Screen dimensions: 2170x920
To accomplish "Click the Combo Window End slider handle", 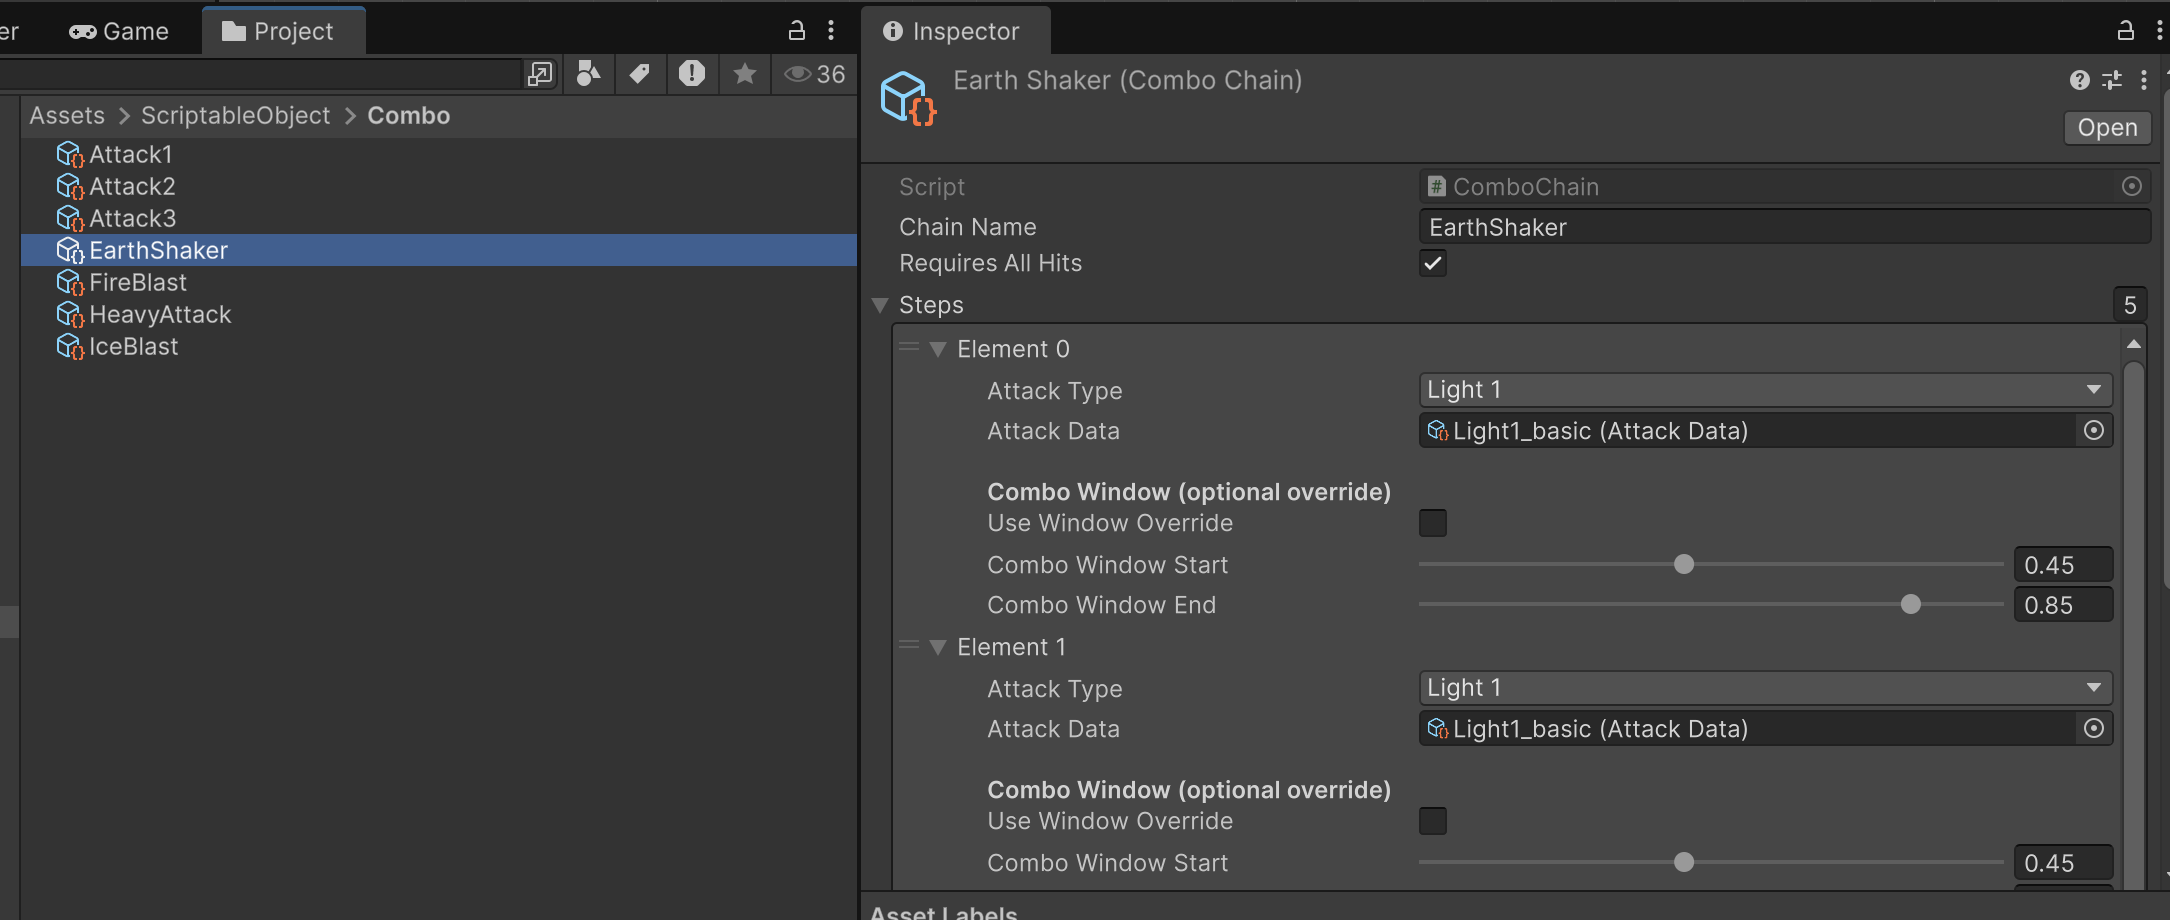I will (1910, 605).
